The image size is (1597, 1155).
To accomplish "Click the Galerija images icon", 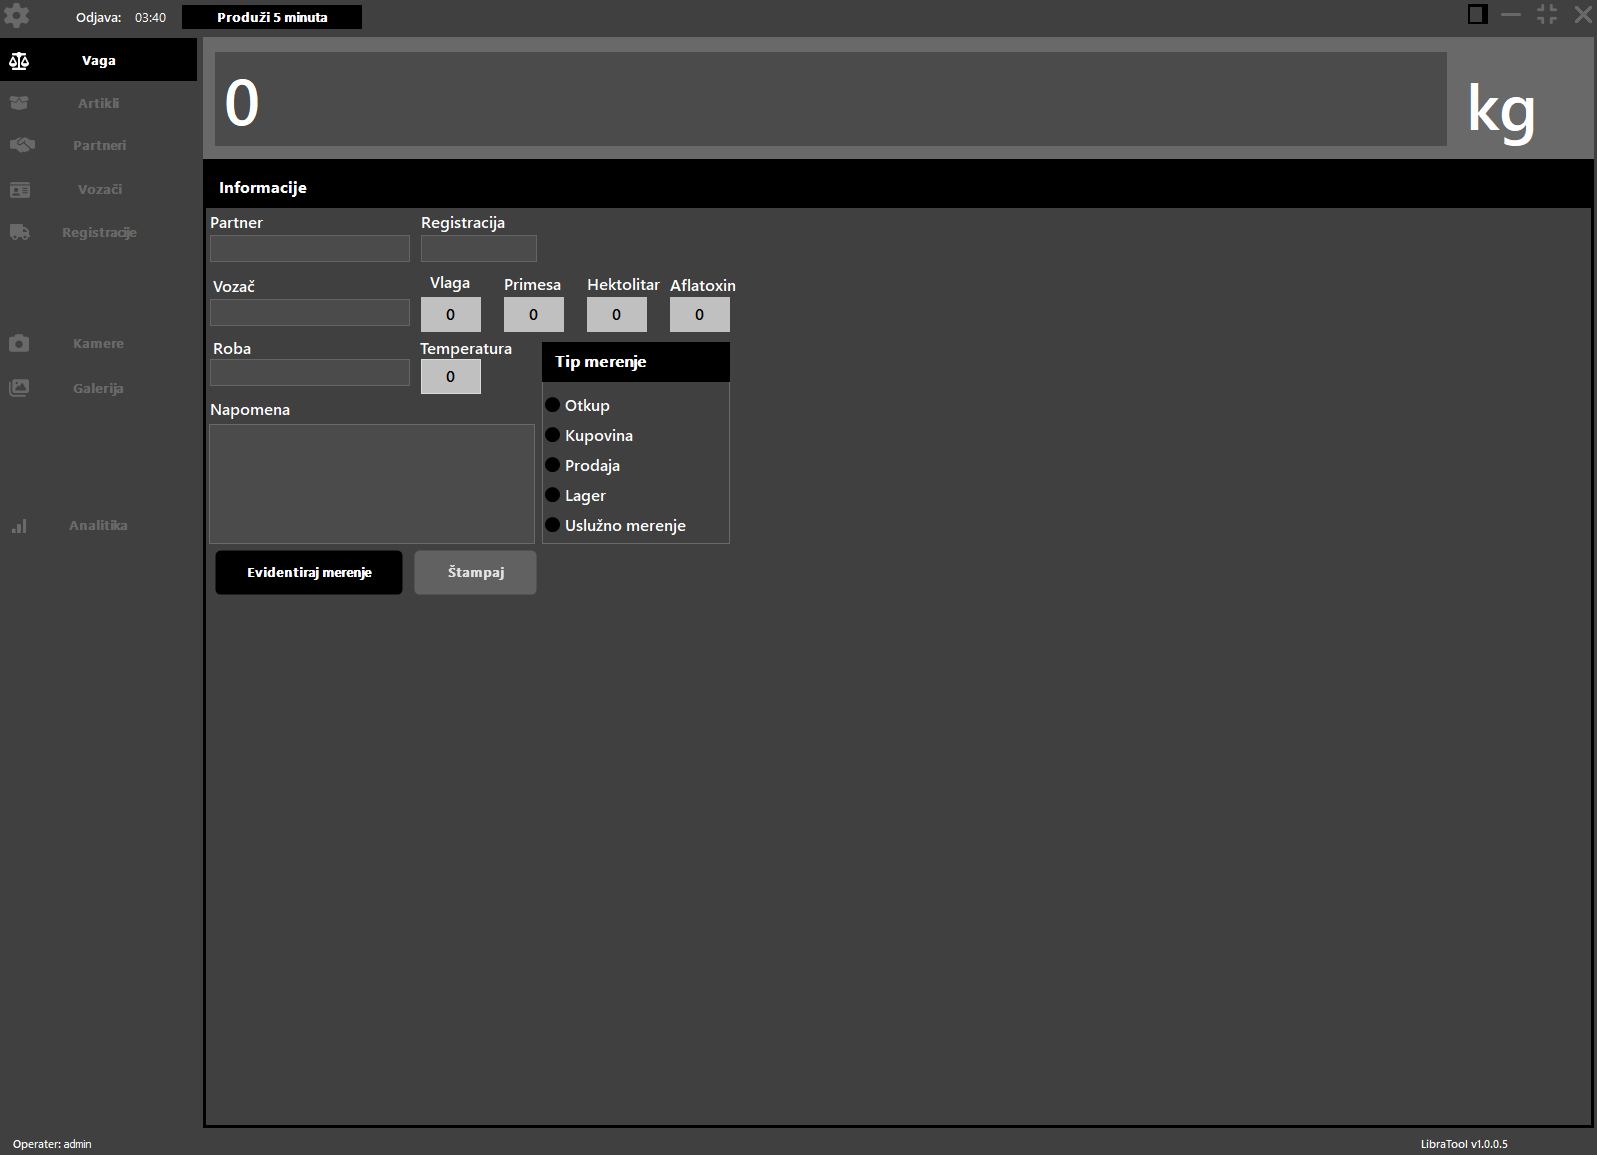I will pos(19,388).
